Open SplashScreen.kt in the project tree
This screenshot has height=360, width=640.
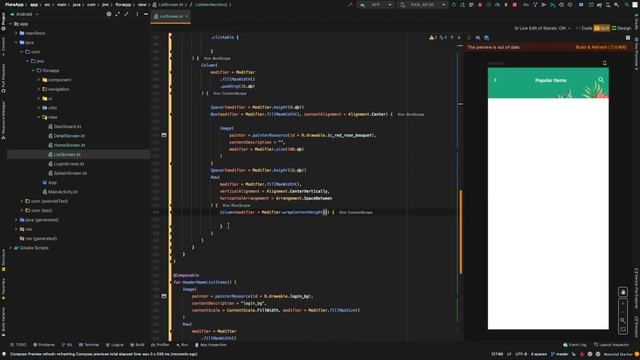[x=70, y=173]
